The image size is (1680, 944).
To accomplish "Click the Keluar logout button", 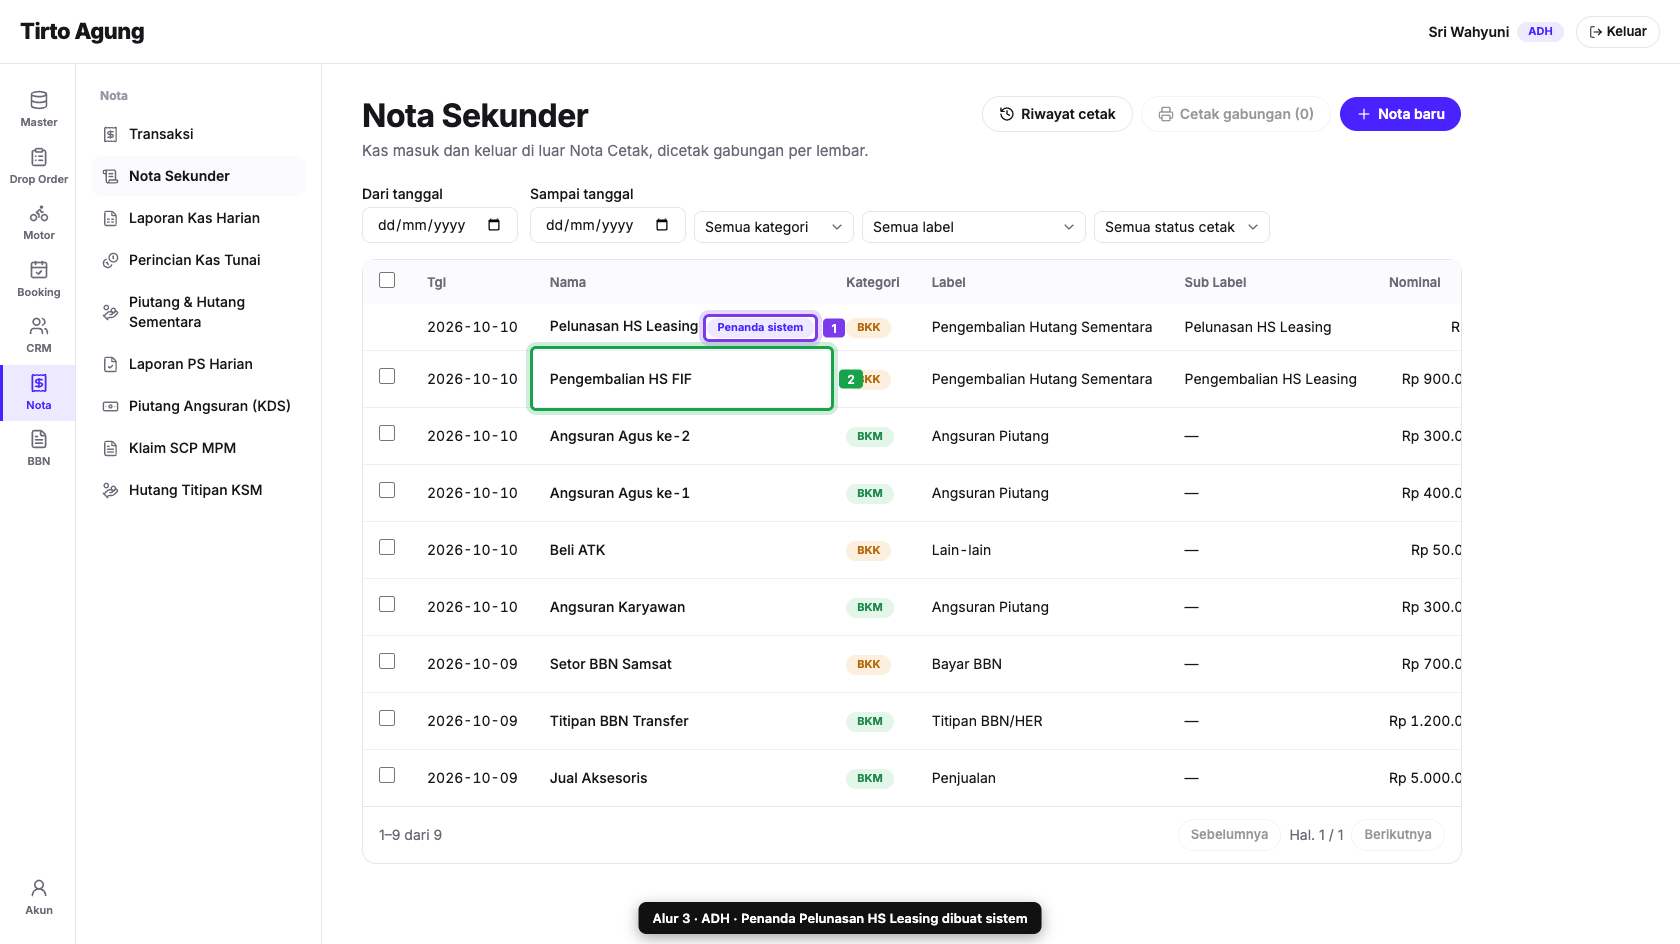I will [x=1618, y=32].
